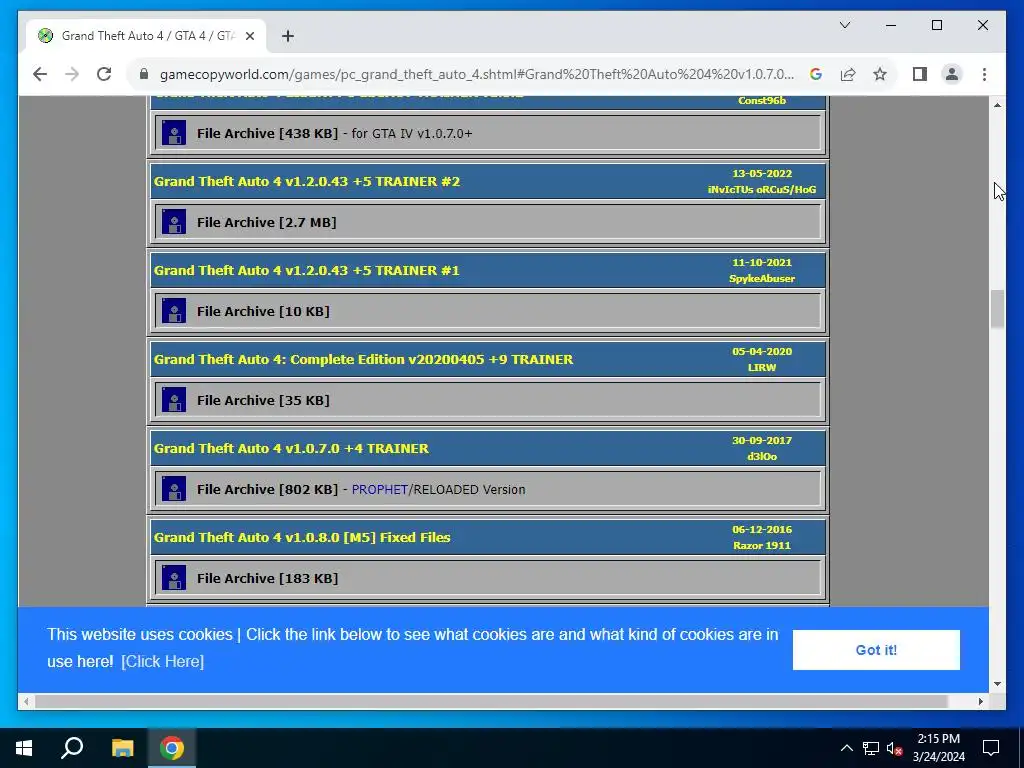Screen dimensions: 1024x768
Task: Open the Chrome three-dot menu
Action: point(984,74)
